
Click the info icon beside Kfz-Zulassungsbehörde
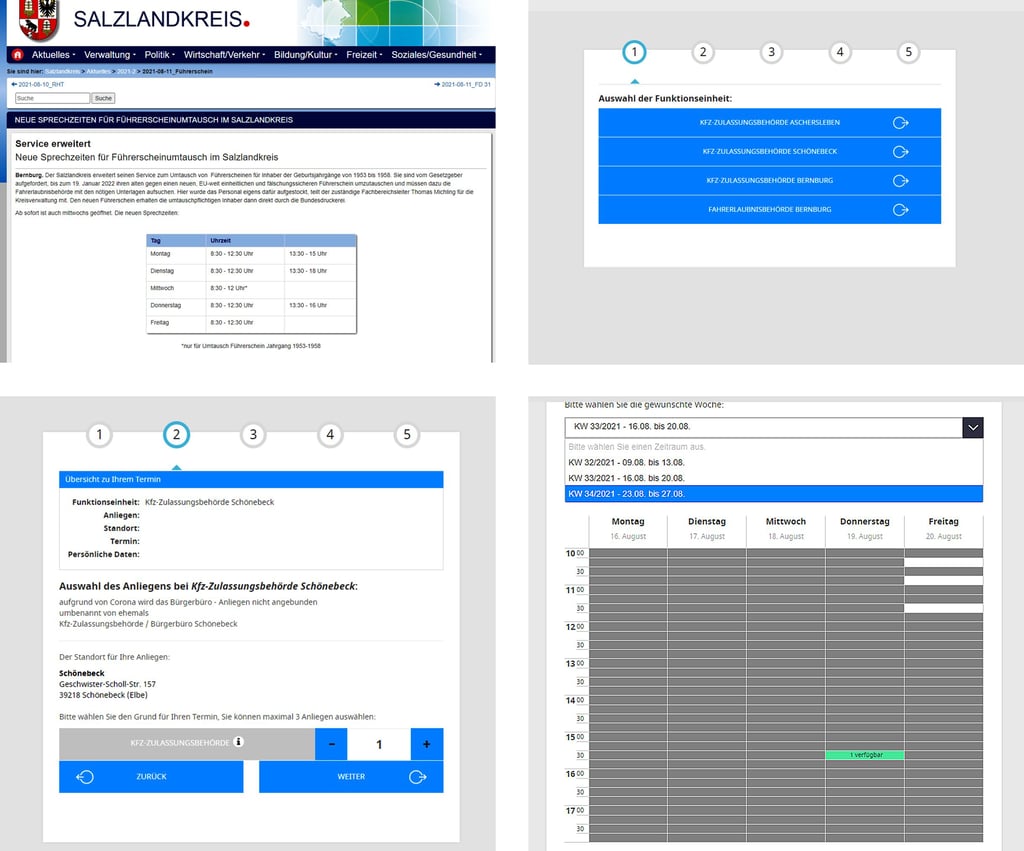[x=238, y=742]
